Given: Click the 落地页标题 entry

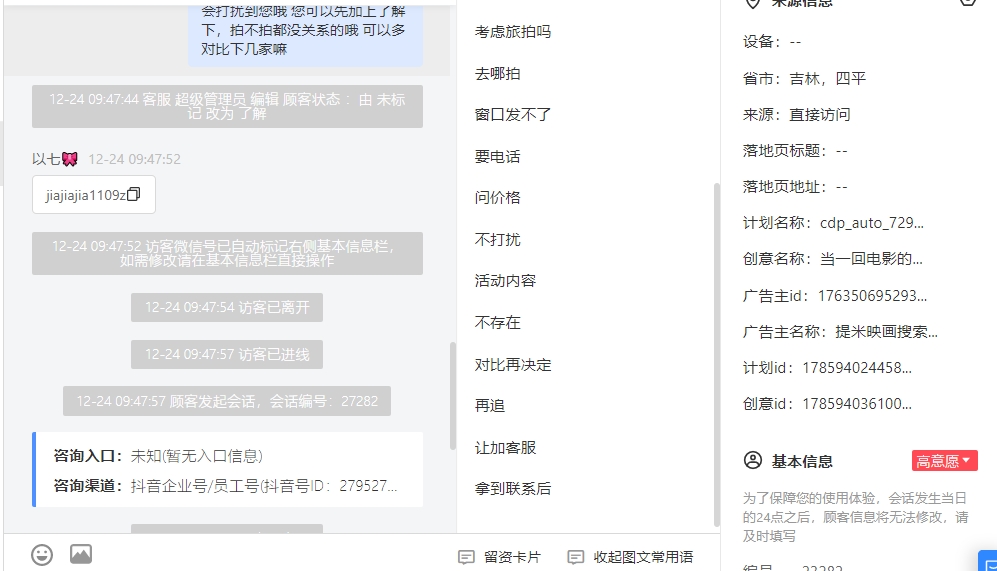Looking at the screenshot, I should [x=795, y=151].
